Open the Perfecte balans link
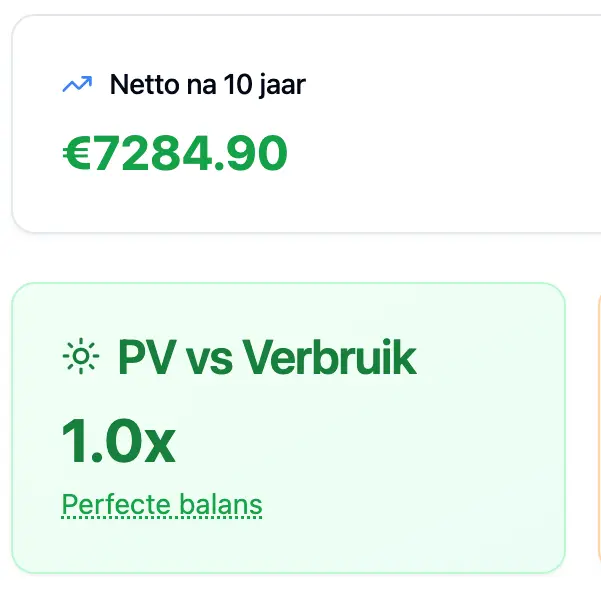The width and height of the screenshot is (601, 602). pyautogui.click(x=162, y=504)
